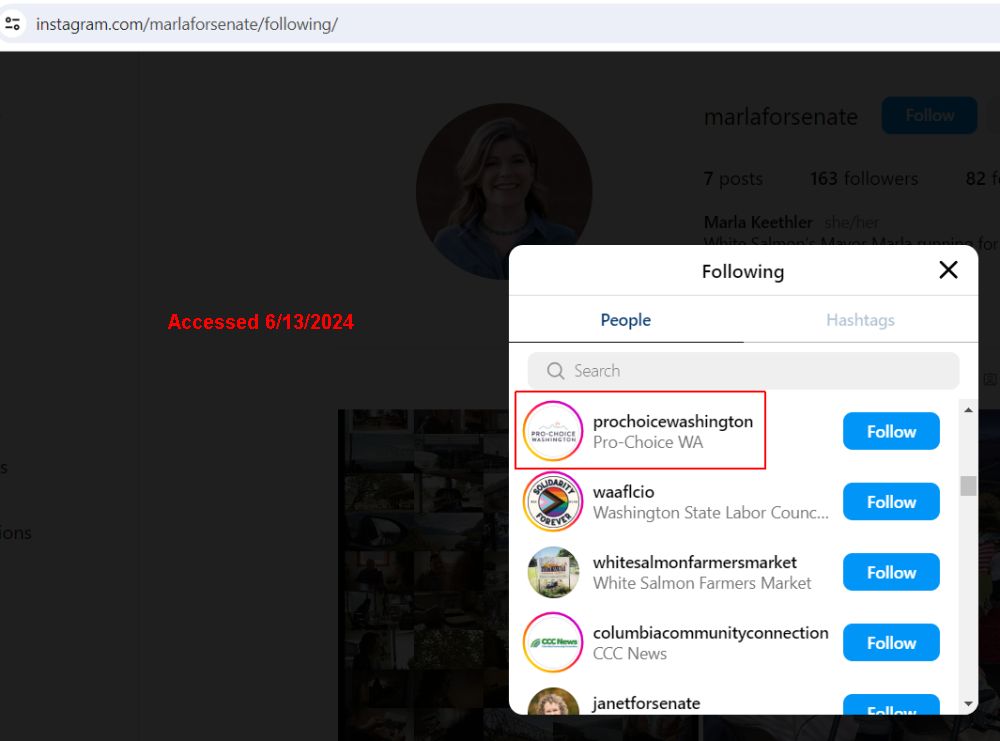
Task: Follow the whitesalmonfarmersmarket account
Action: [891, 573]
